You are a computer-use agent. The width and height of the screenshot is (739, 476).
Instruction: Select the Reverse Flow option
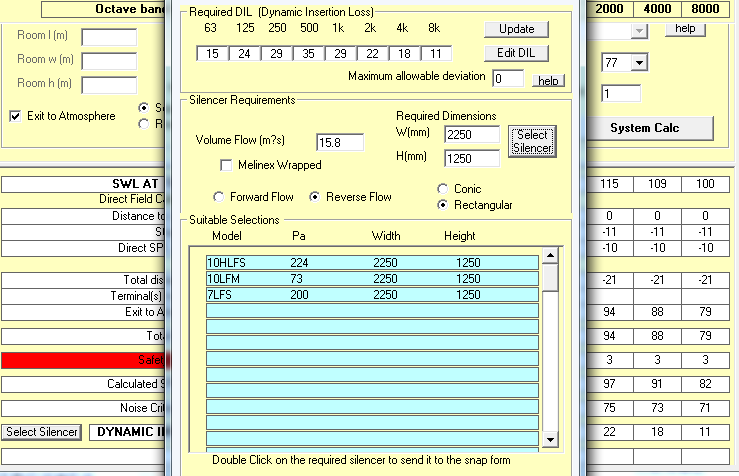point(315,197)
